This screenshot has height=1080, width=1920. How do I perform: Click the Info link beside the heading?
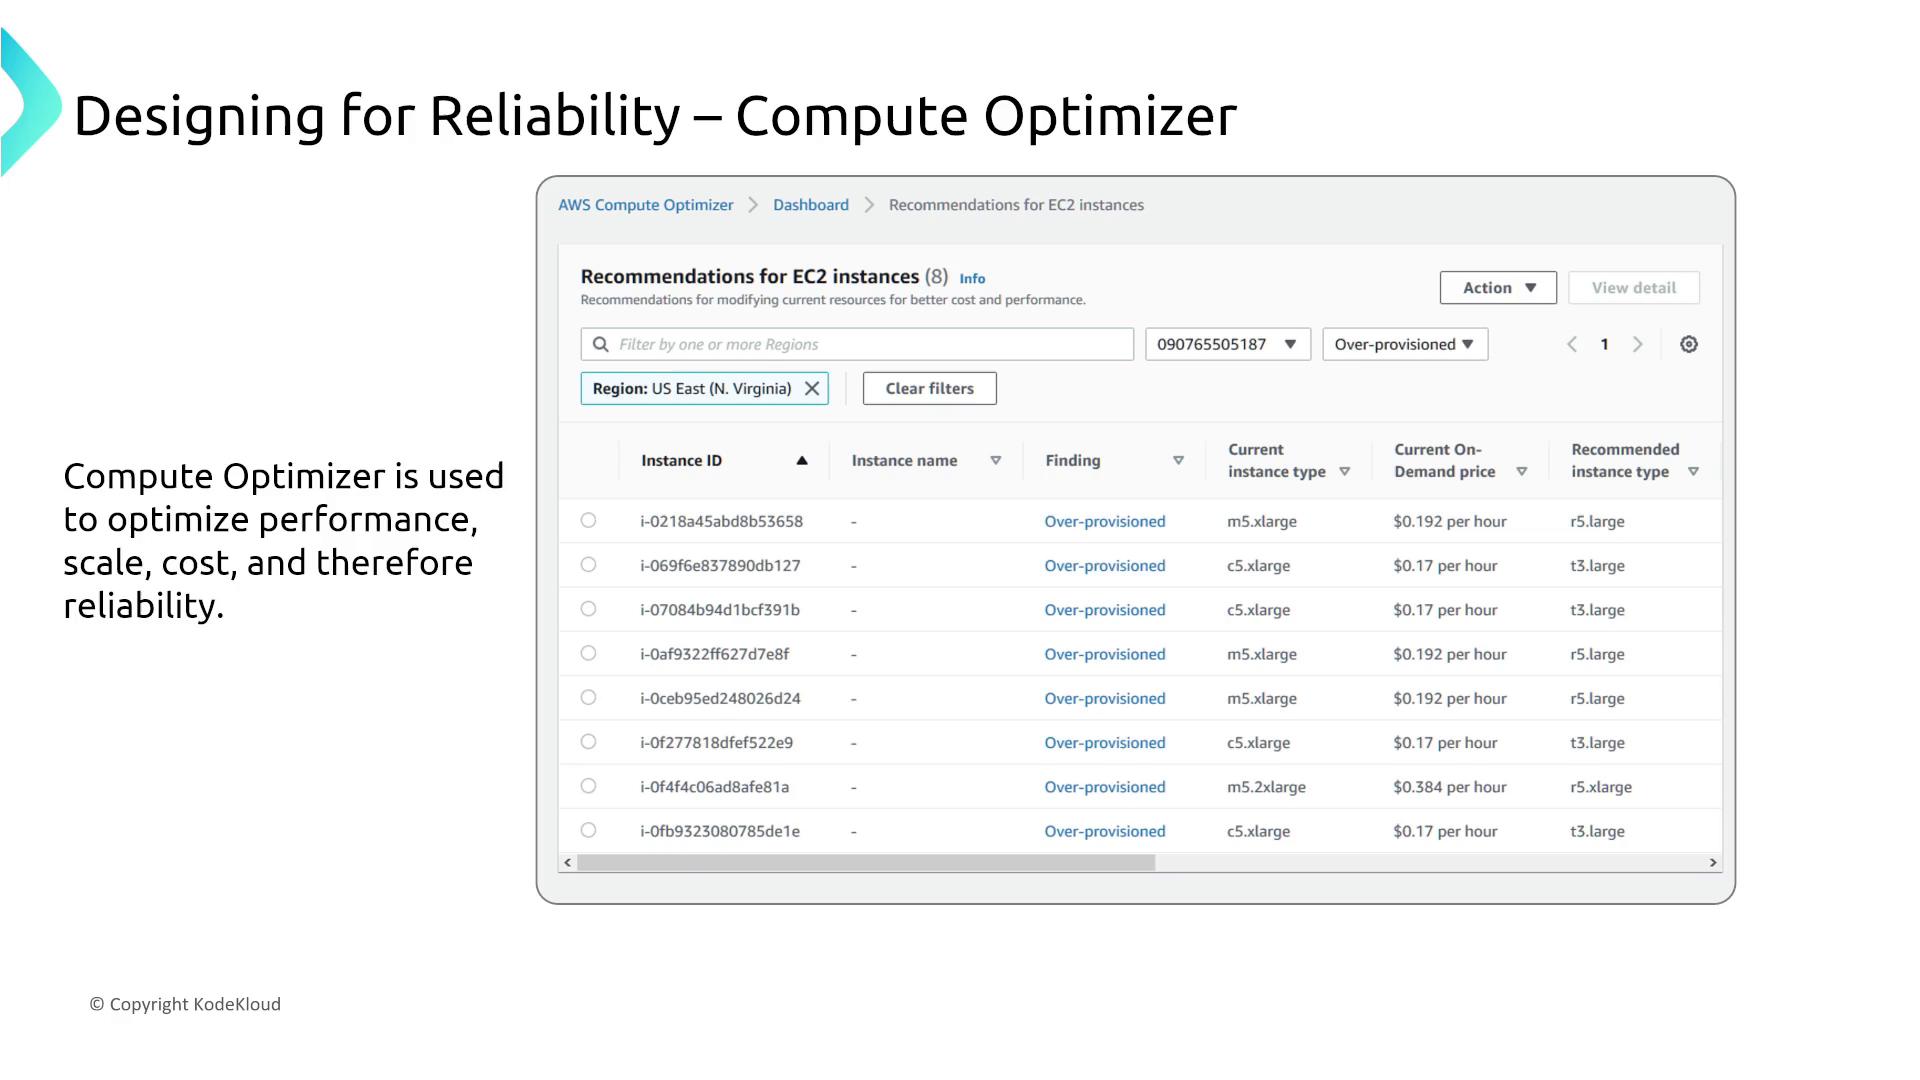pyautogui.click(x=972, y=279)
